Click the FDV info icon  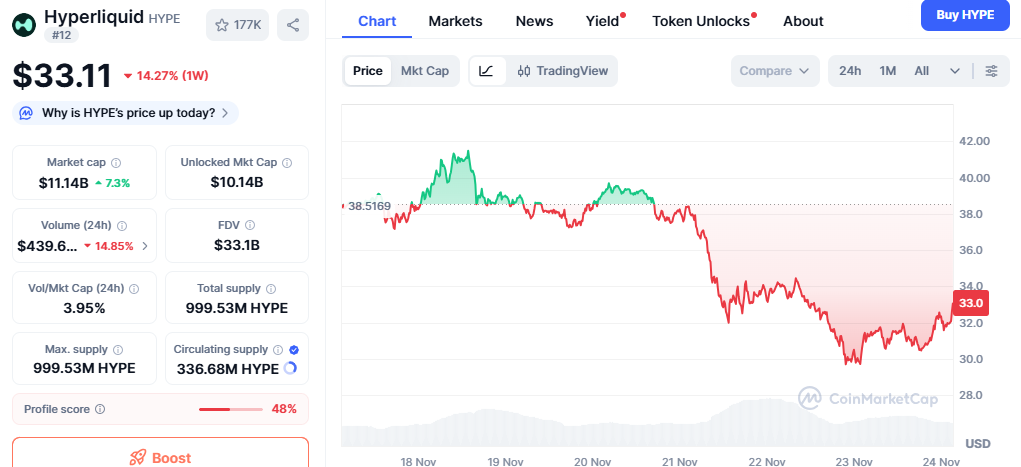[x=250, y=225]
